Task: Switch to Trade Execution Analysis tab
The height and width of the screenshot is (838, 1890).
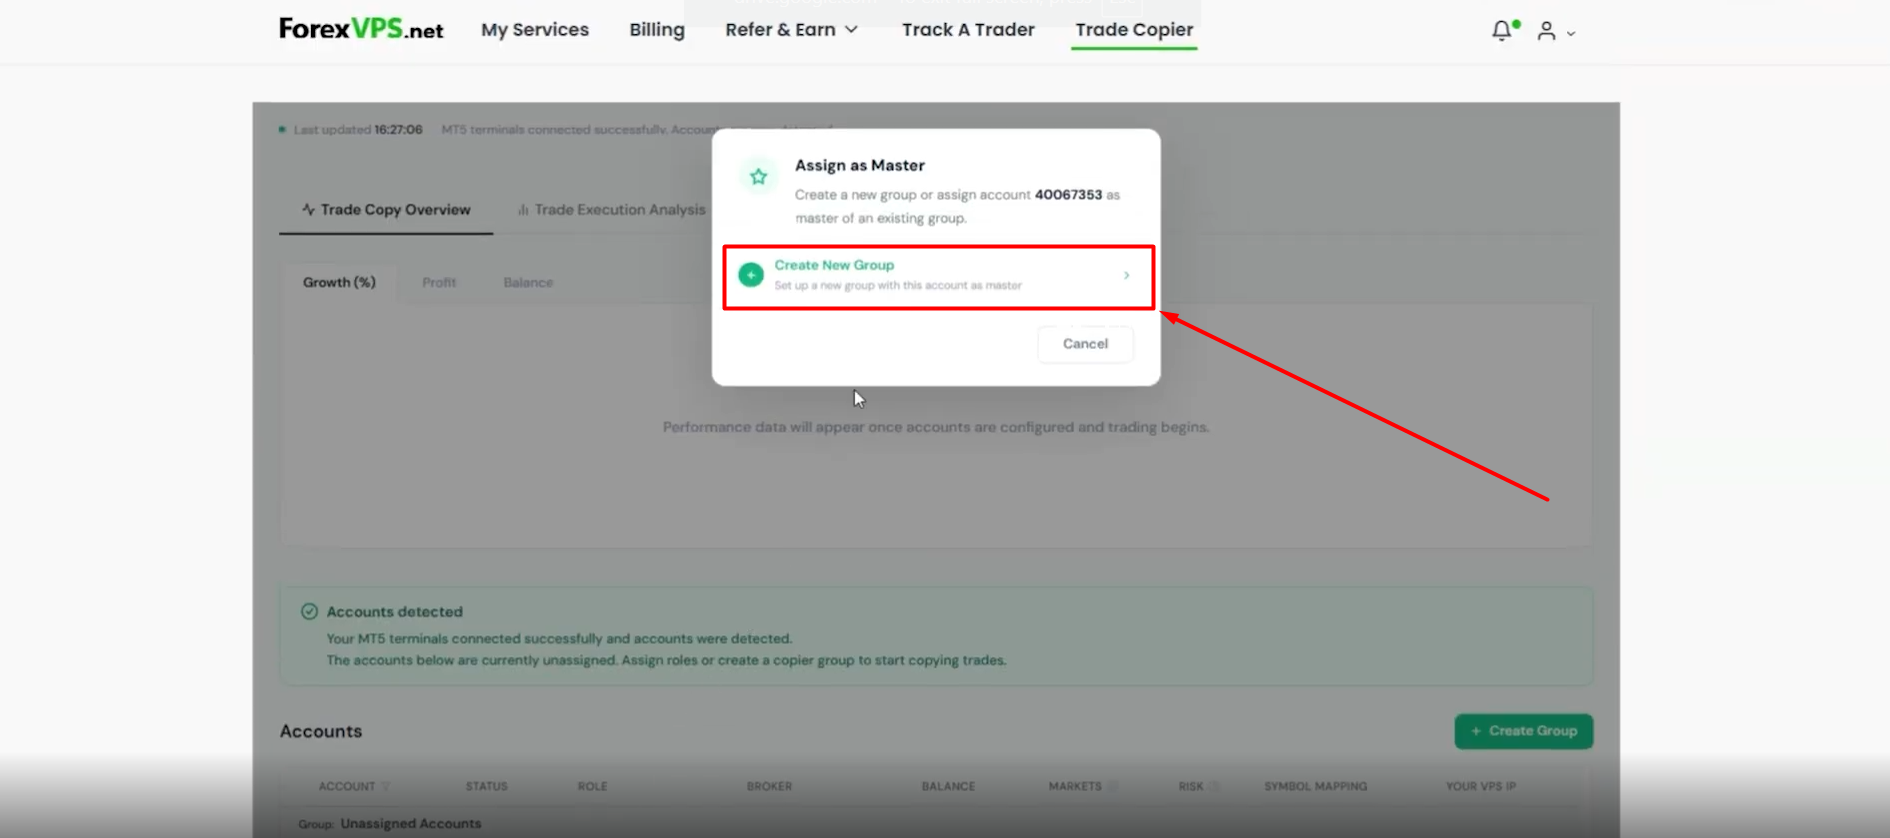Action: coord(611,209)
